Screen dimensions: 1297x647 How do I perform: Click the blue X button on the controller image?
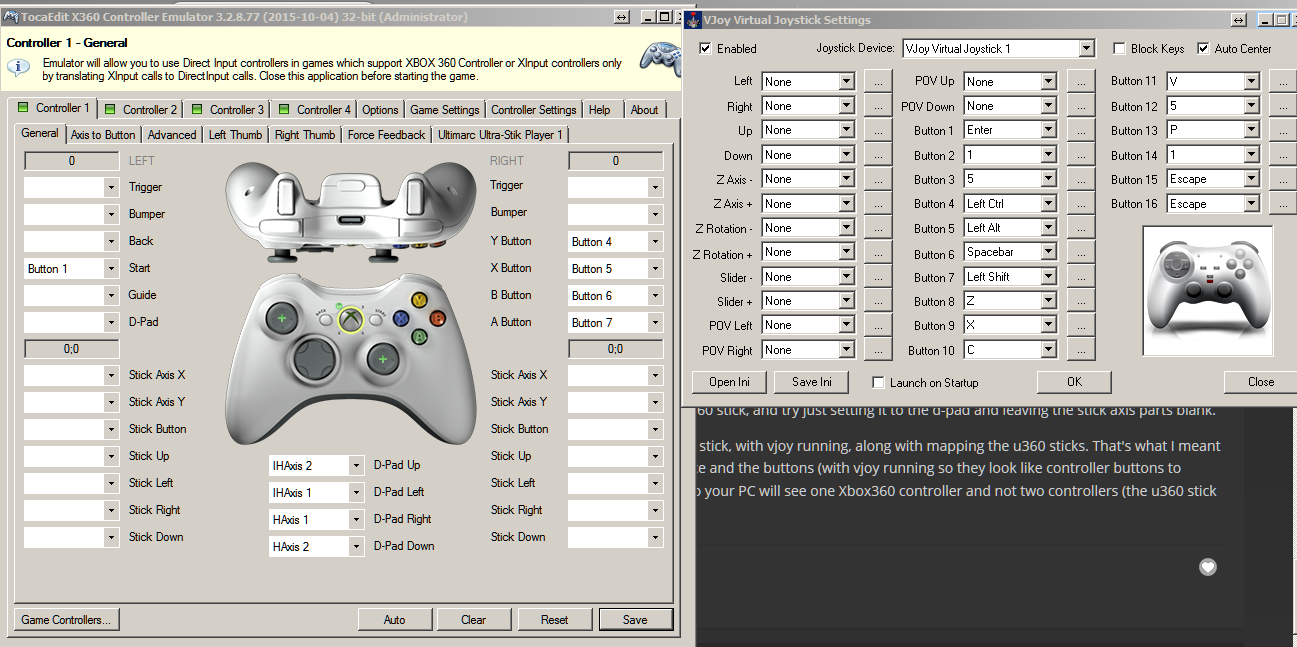401,318
